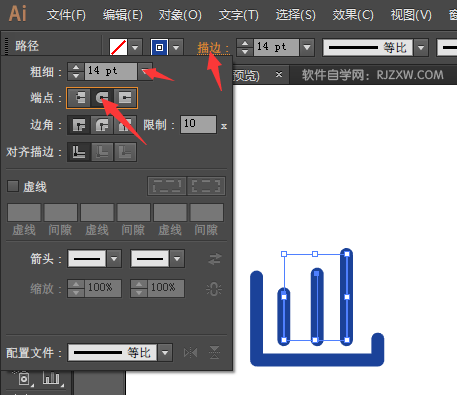This screenshot has height=395, width=457.
Task: Select the symbol sprayer tool icon
Action: 23,378
